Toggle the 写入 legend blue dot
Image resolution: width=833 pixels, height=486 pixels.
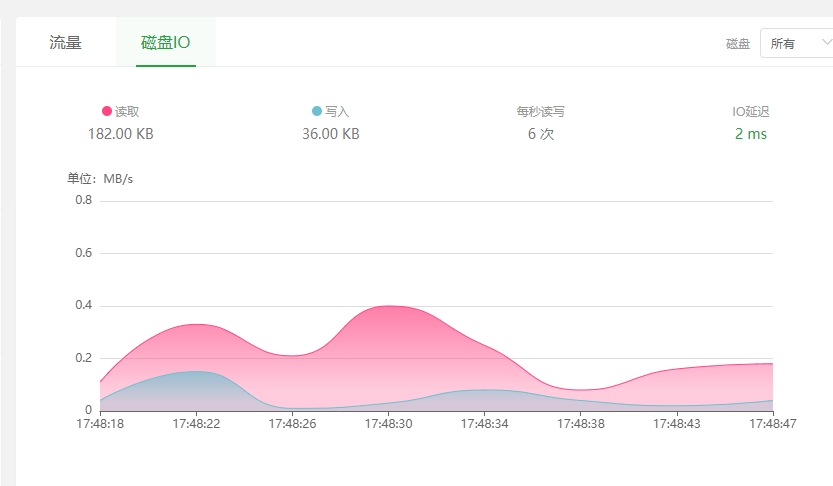pos(317,111)
